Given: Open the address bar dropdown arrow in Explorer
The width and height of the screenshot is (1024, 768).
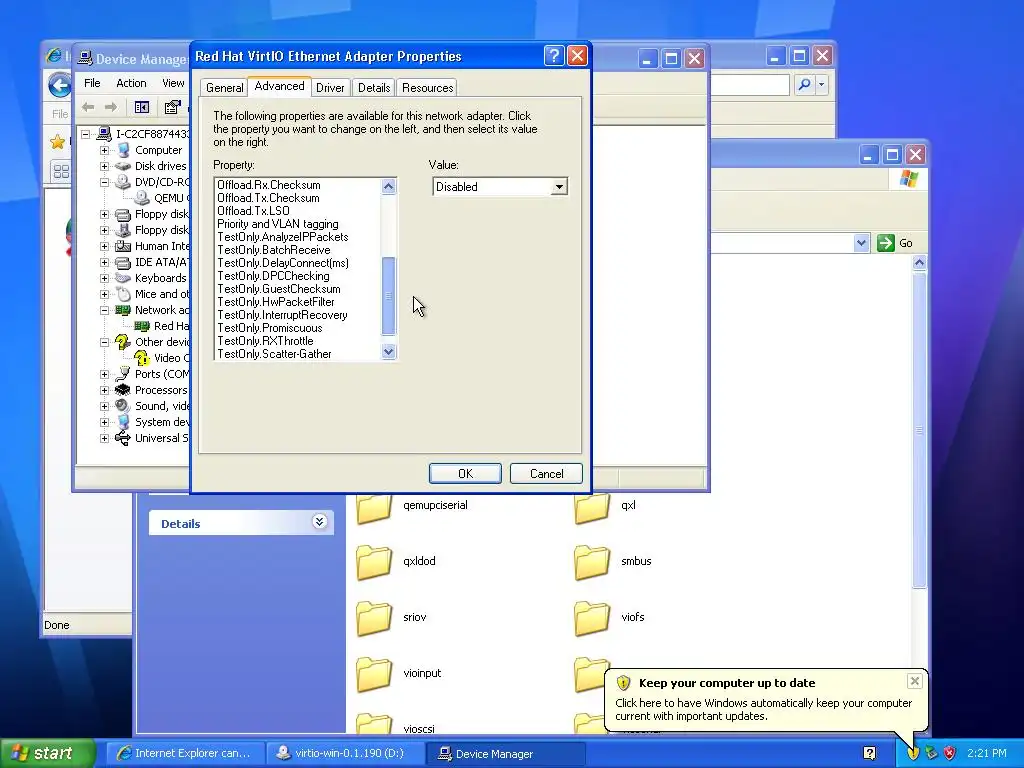Looking at the screenshot, I should (861, 243).
